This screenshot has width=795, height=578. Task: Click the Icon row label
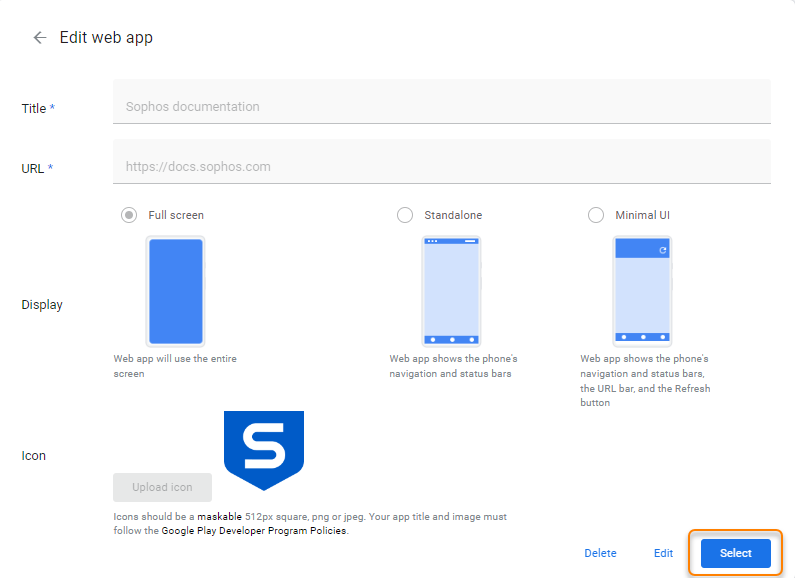click(x=34, y=456)
